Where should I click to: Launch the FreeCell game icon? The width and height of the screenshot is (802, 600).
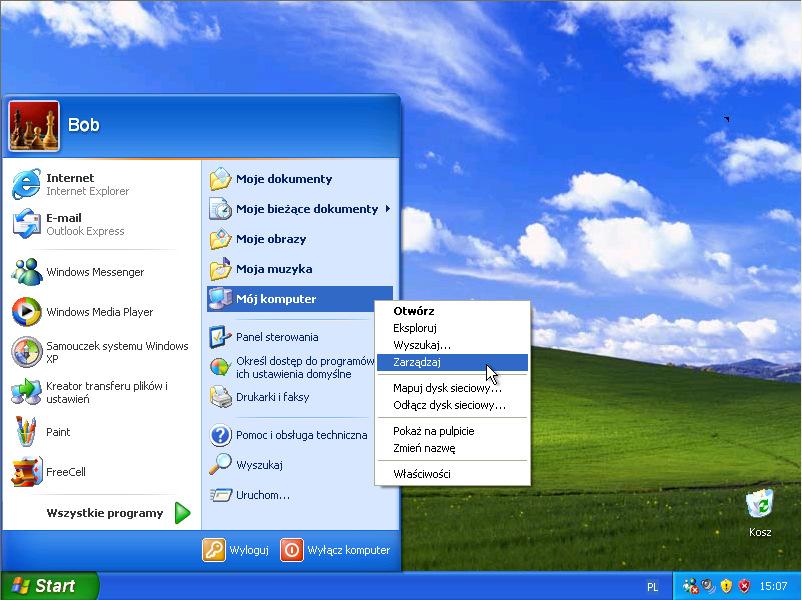[27, 472]
